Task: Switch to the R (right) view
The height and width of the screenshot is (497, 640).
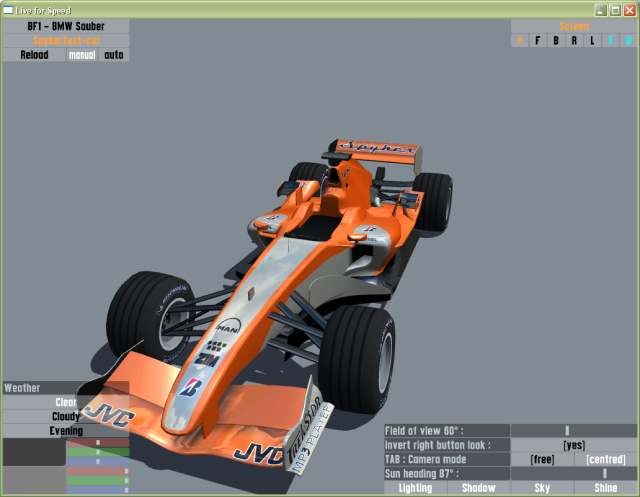Action: click(574, 40)
